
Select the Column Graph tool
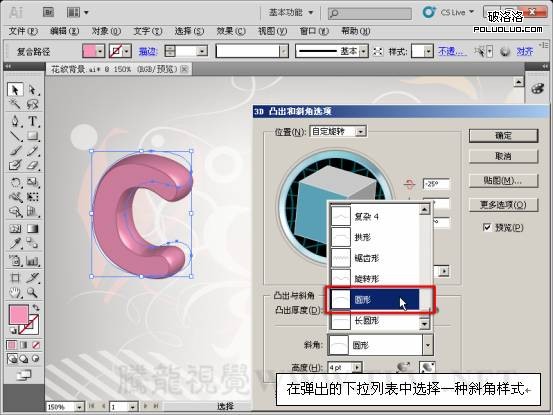click(32, 261)
